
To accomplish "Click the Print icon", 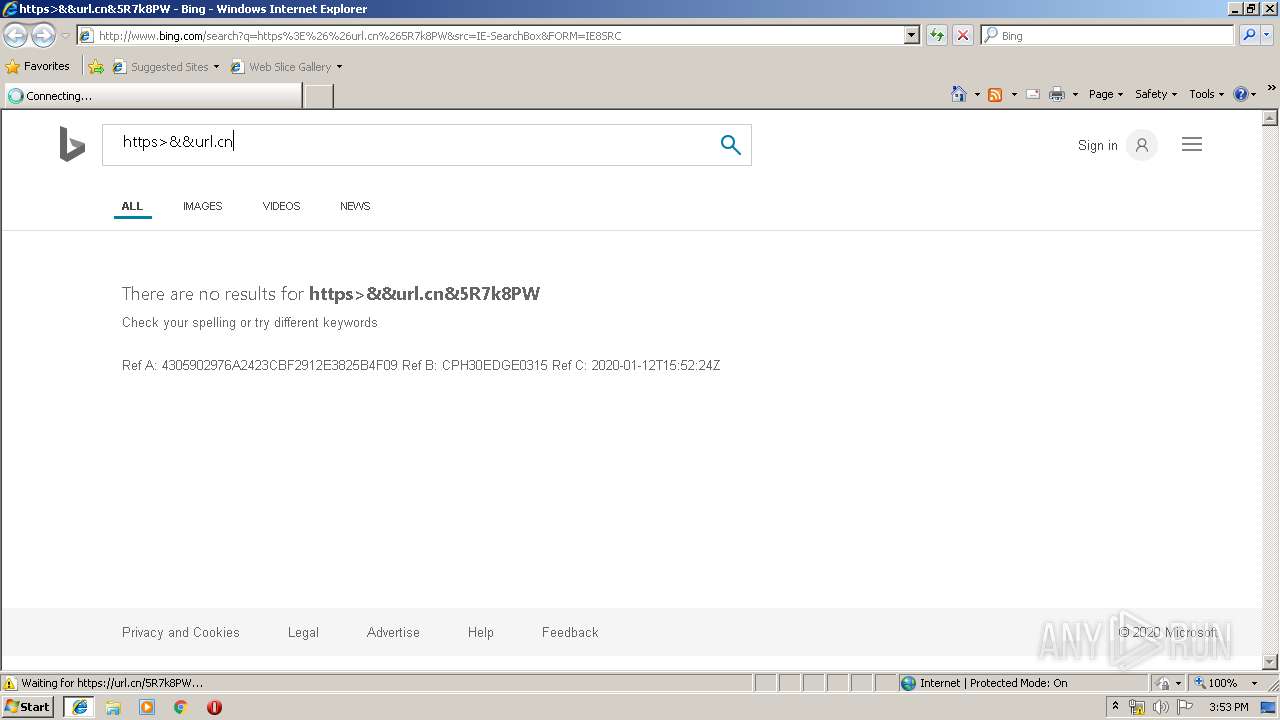I will pyautogui.click(x=1057, y=94).
